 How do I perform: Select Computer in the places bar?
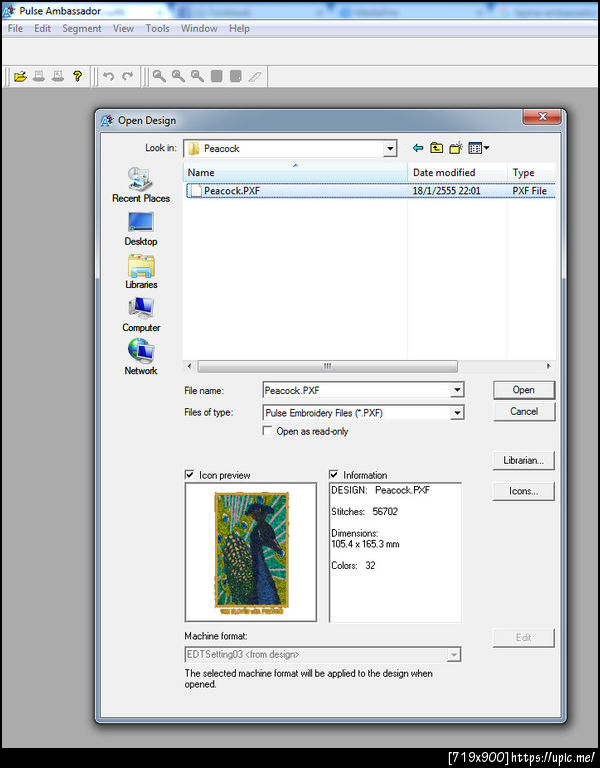click(141, 314)
